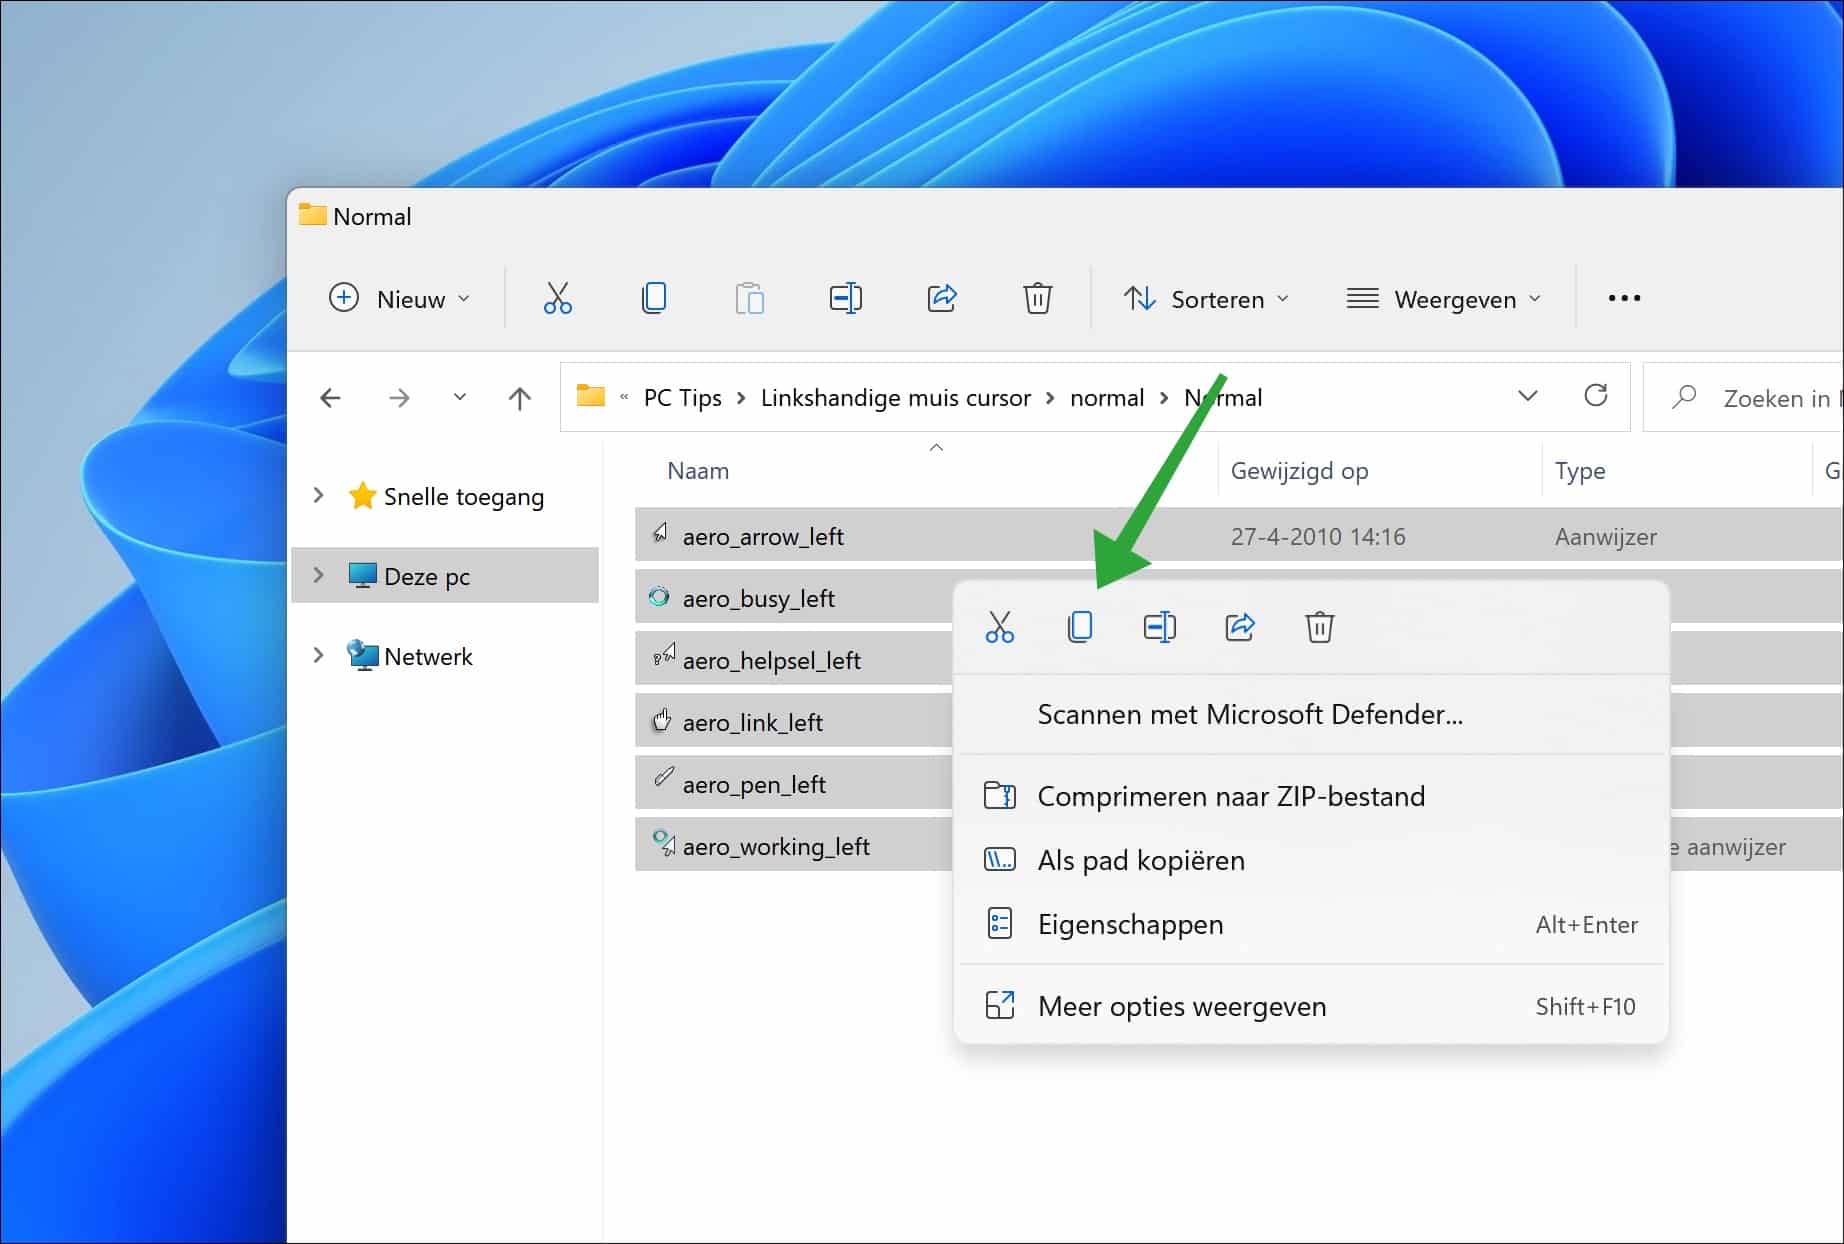Click the toolbar Cut scissors icon
The height and width of the screenshot is (1244, 1844).
click(x=557, y=298)
